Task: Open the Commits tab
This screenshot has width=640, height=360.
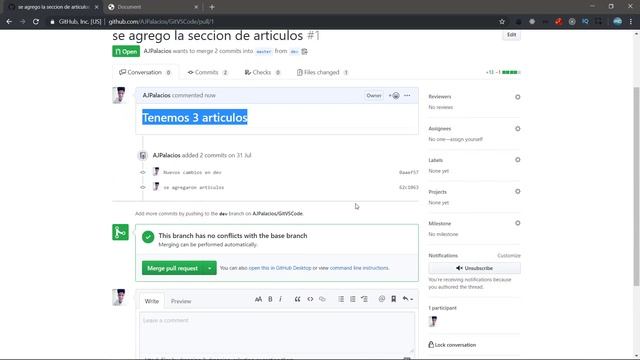Action: coord(207,72)
